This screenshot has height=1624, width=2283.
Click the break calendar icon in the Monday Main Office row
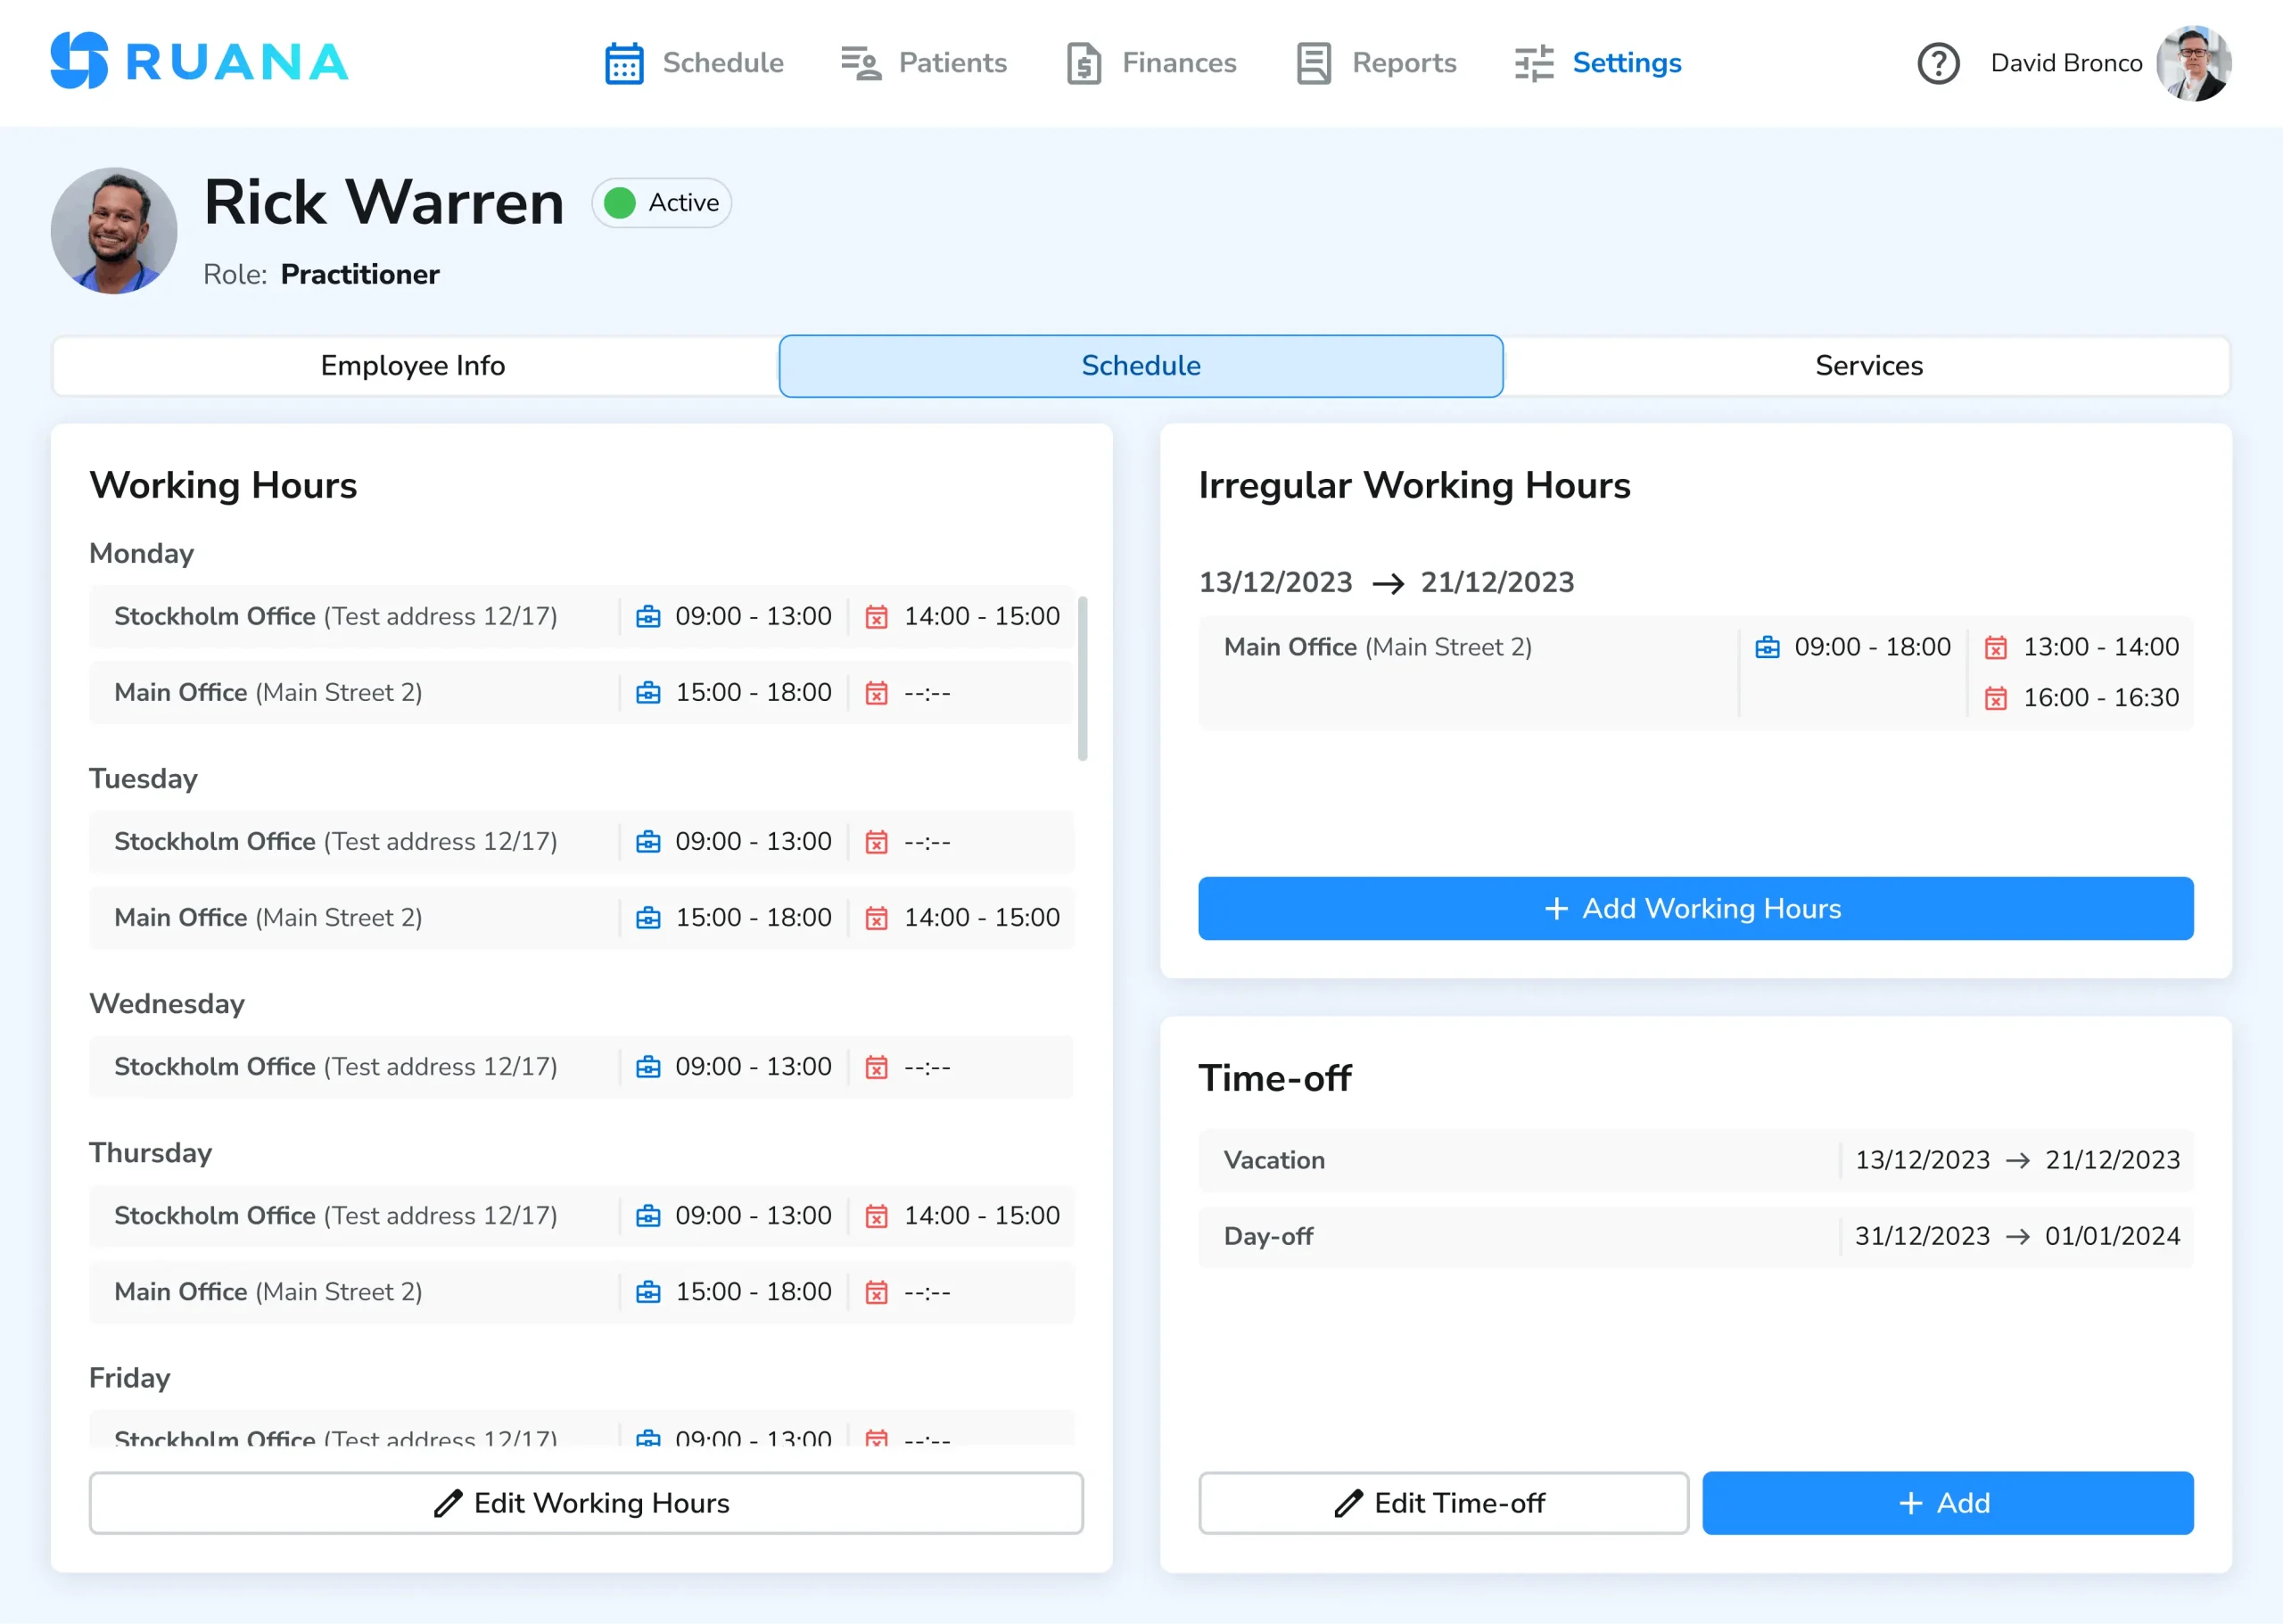click(x=876, y=693)
